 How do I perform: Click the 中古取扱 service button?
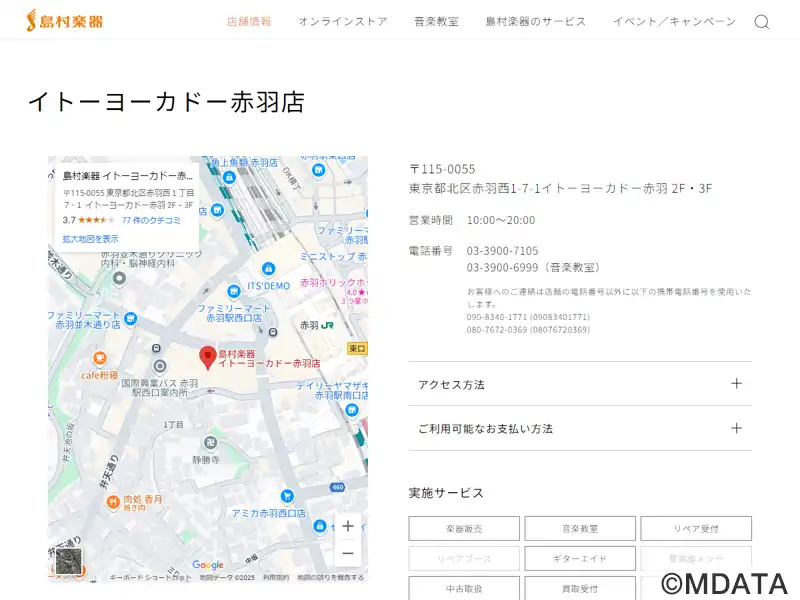pos(464,588)
